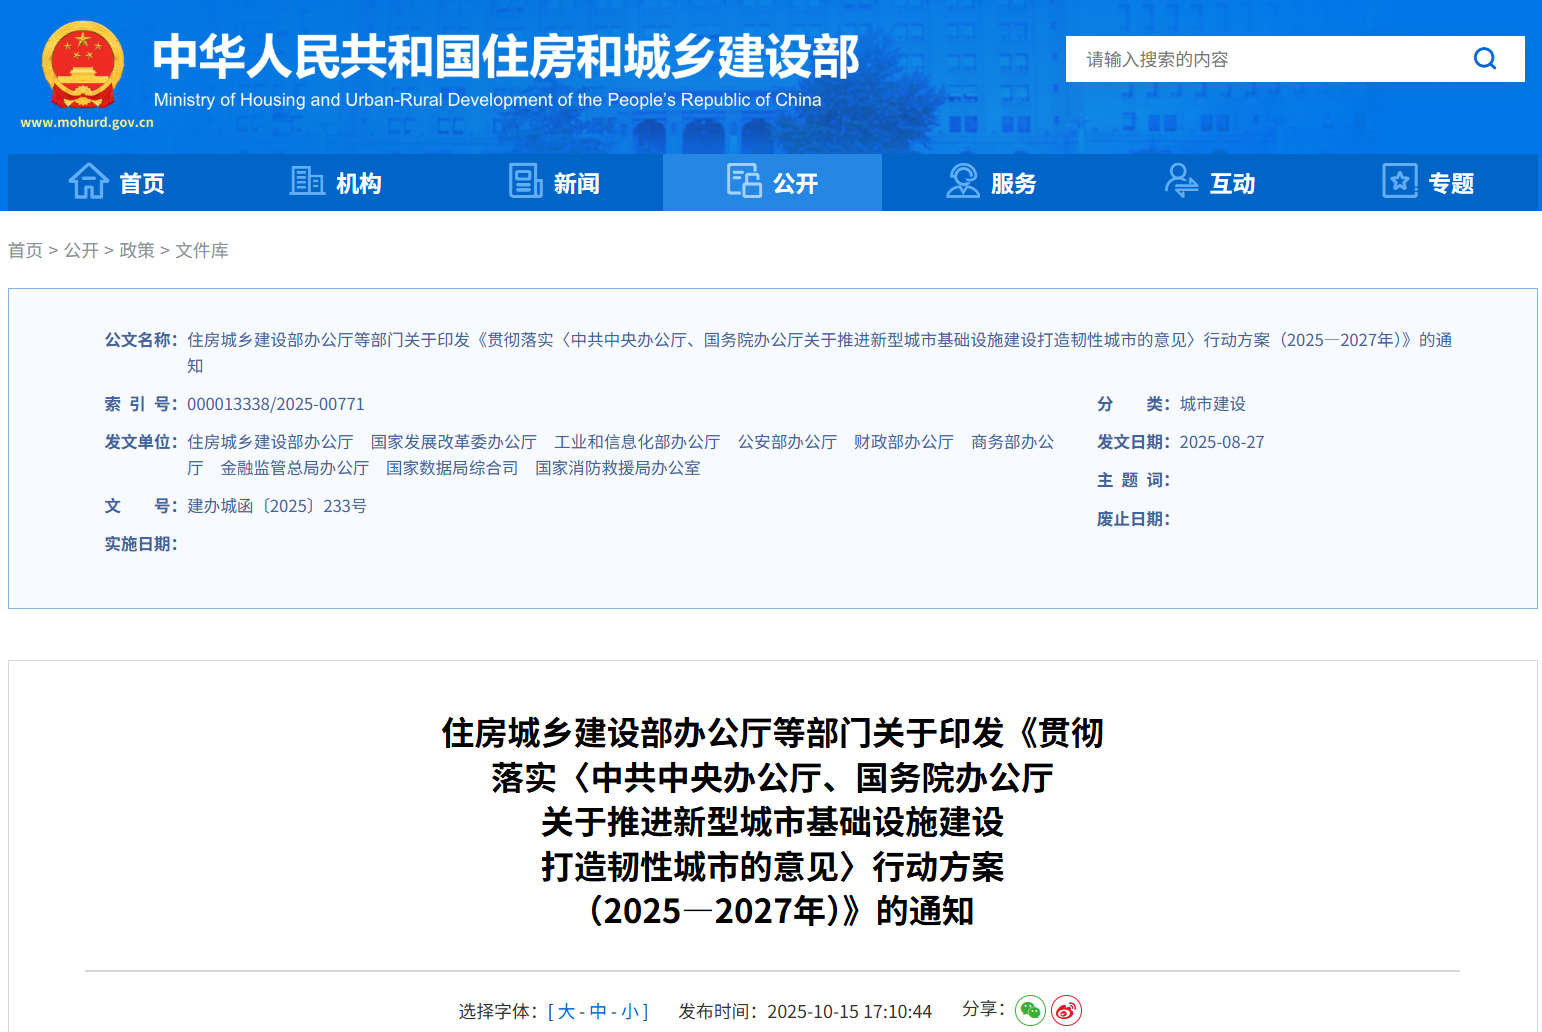
Task: Click the 新闻 newspaper icon
Action: [525, 182]
